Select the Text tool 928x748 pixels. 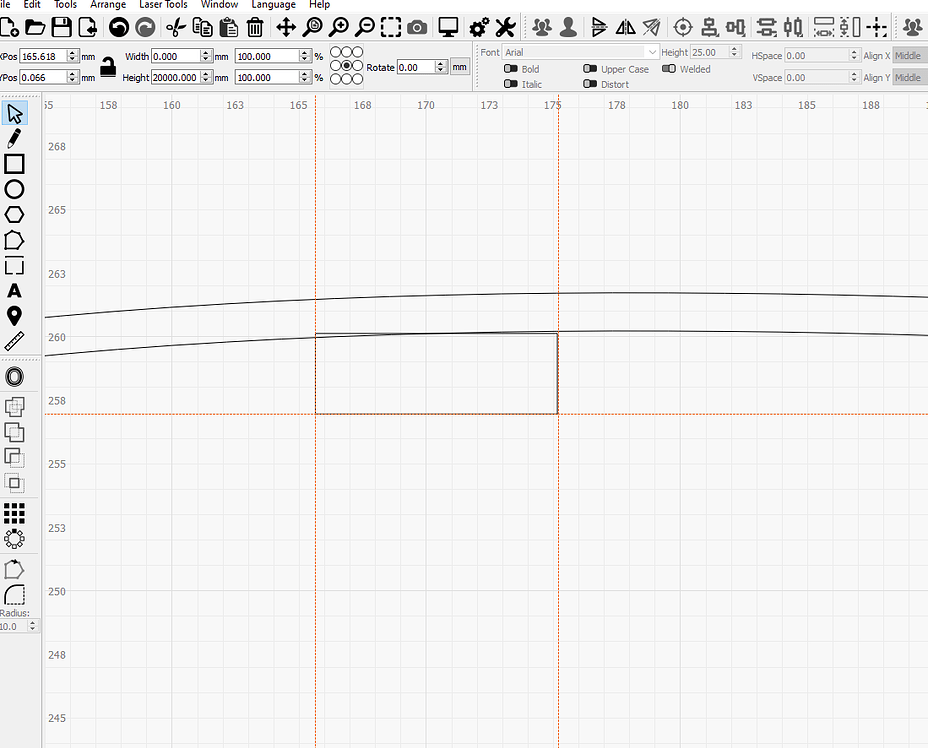click(x=14, y=291)
